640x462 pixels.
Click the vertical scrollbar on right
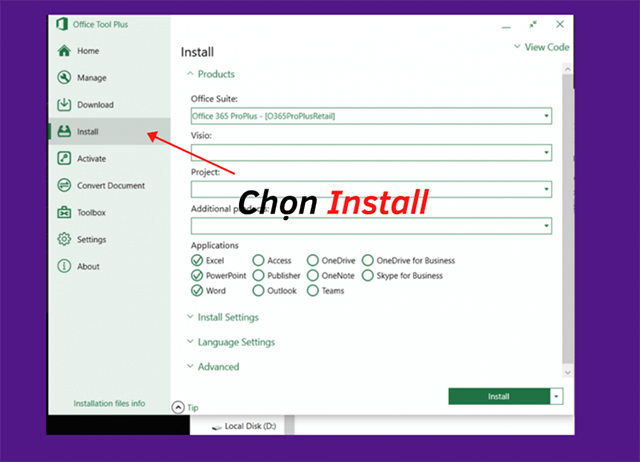[x=567, y=220]
